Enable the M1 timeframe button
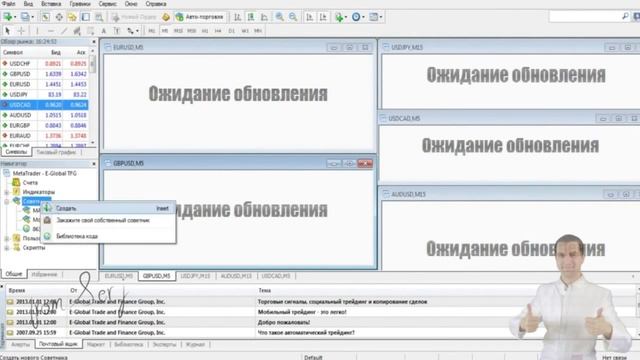 (151, 31)
